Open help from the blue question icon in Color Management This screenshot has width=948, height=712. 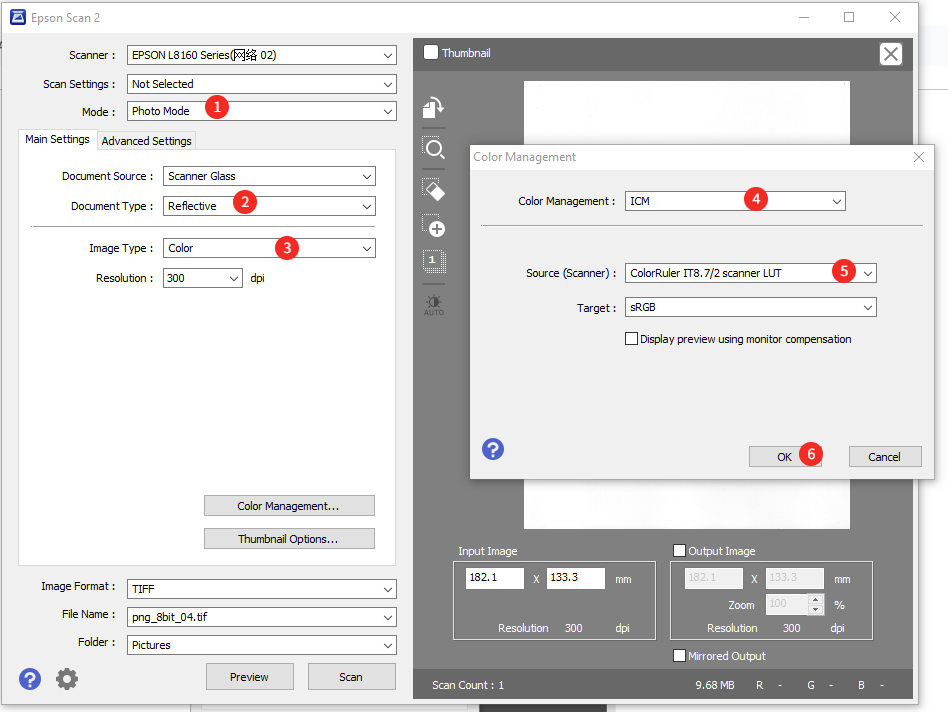click(x=493, y=449)
